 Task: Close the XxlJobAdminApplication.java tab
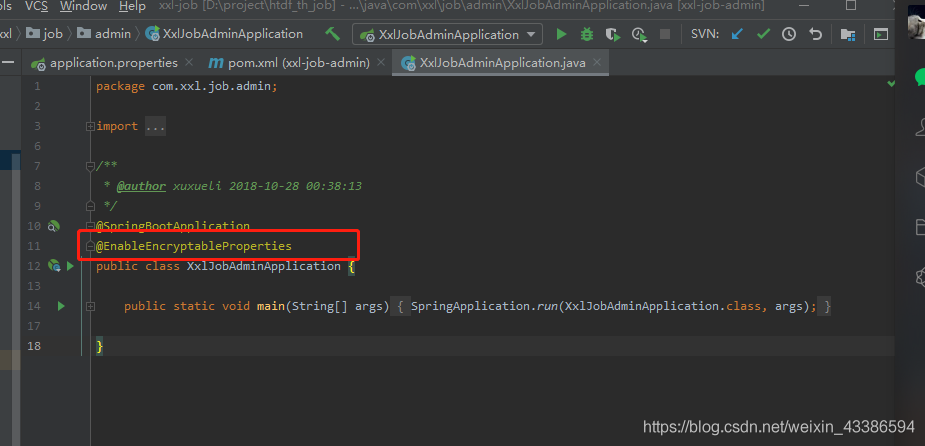(x=596, y=63)
